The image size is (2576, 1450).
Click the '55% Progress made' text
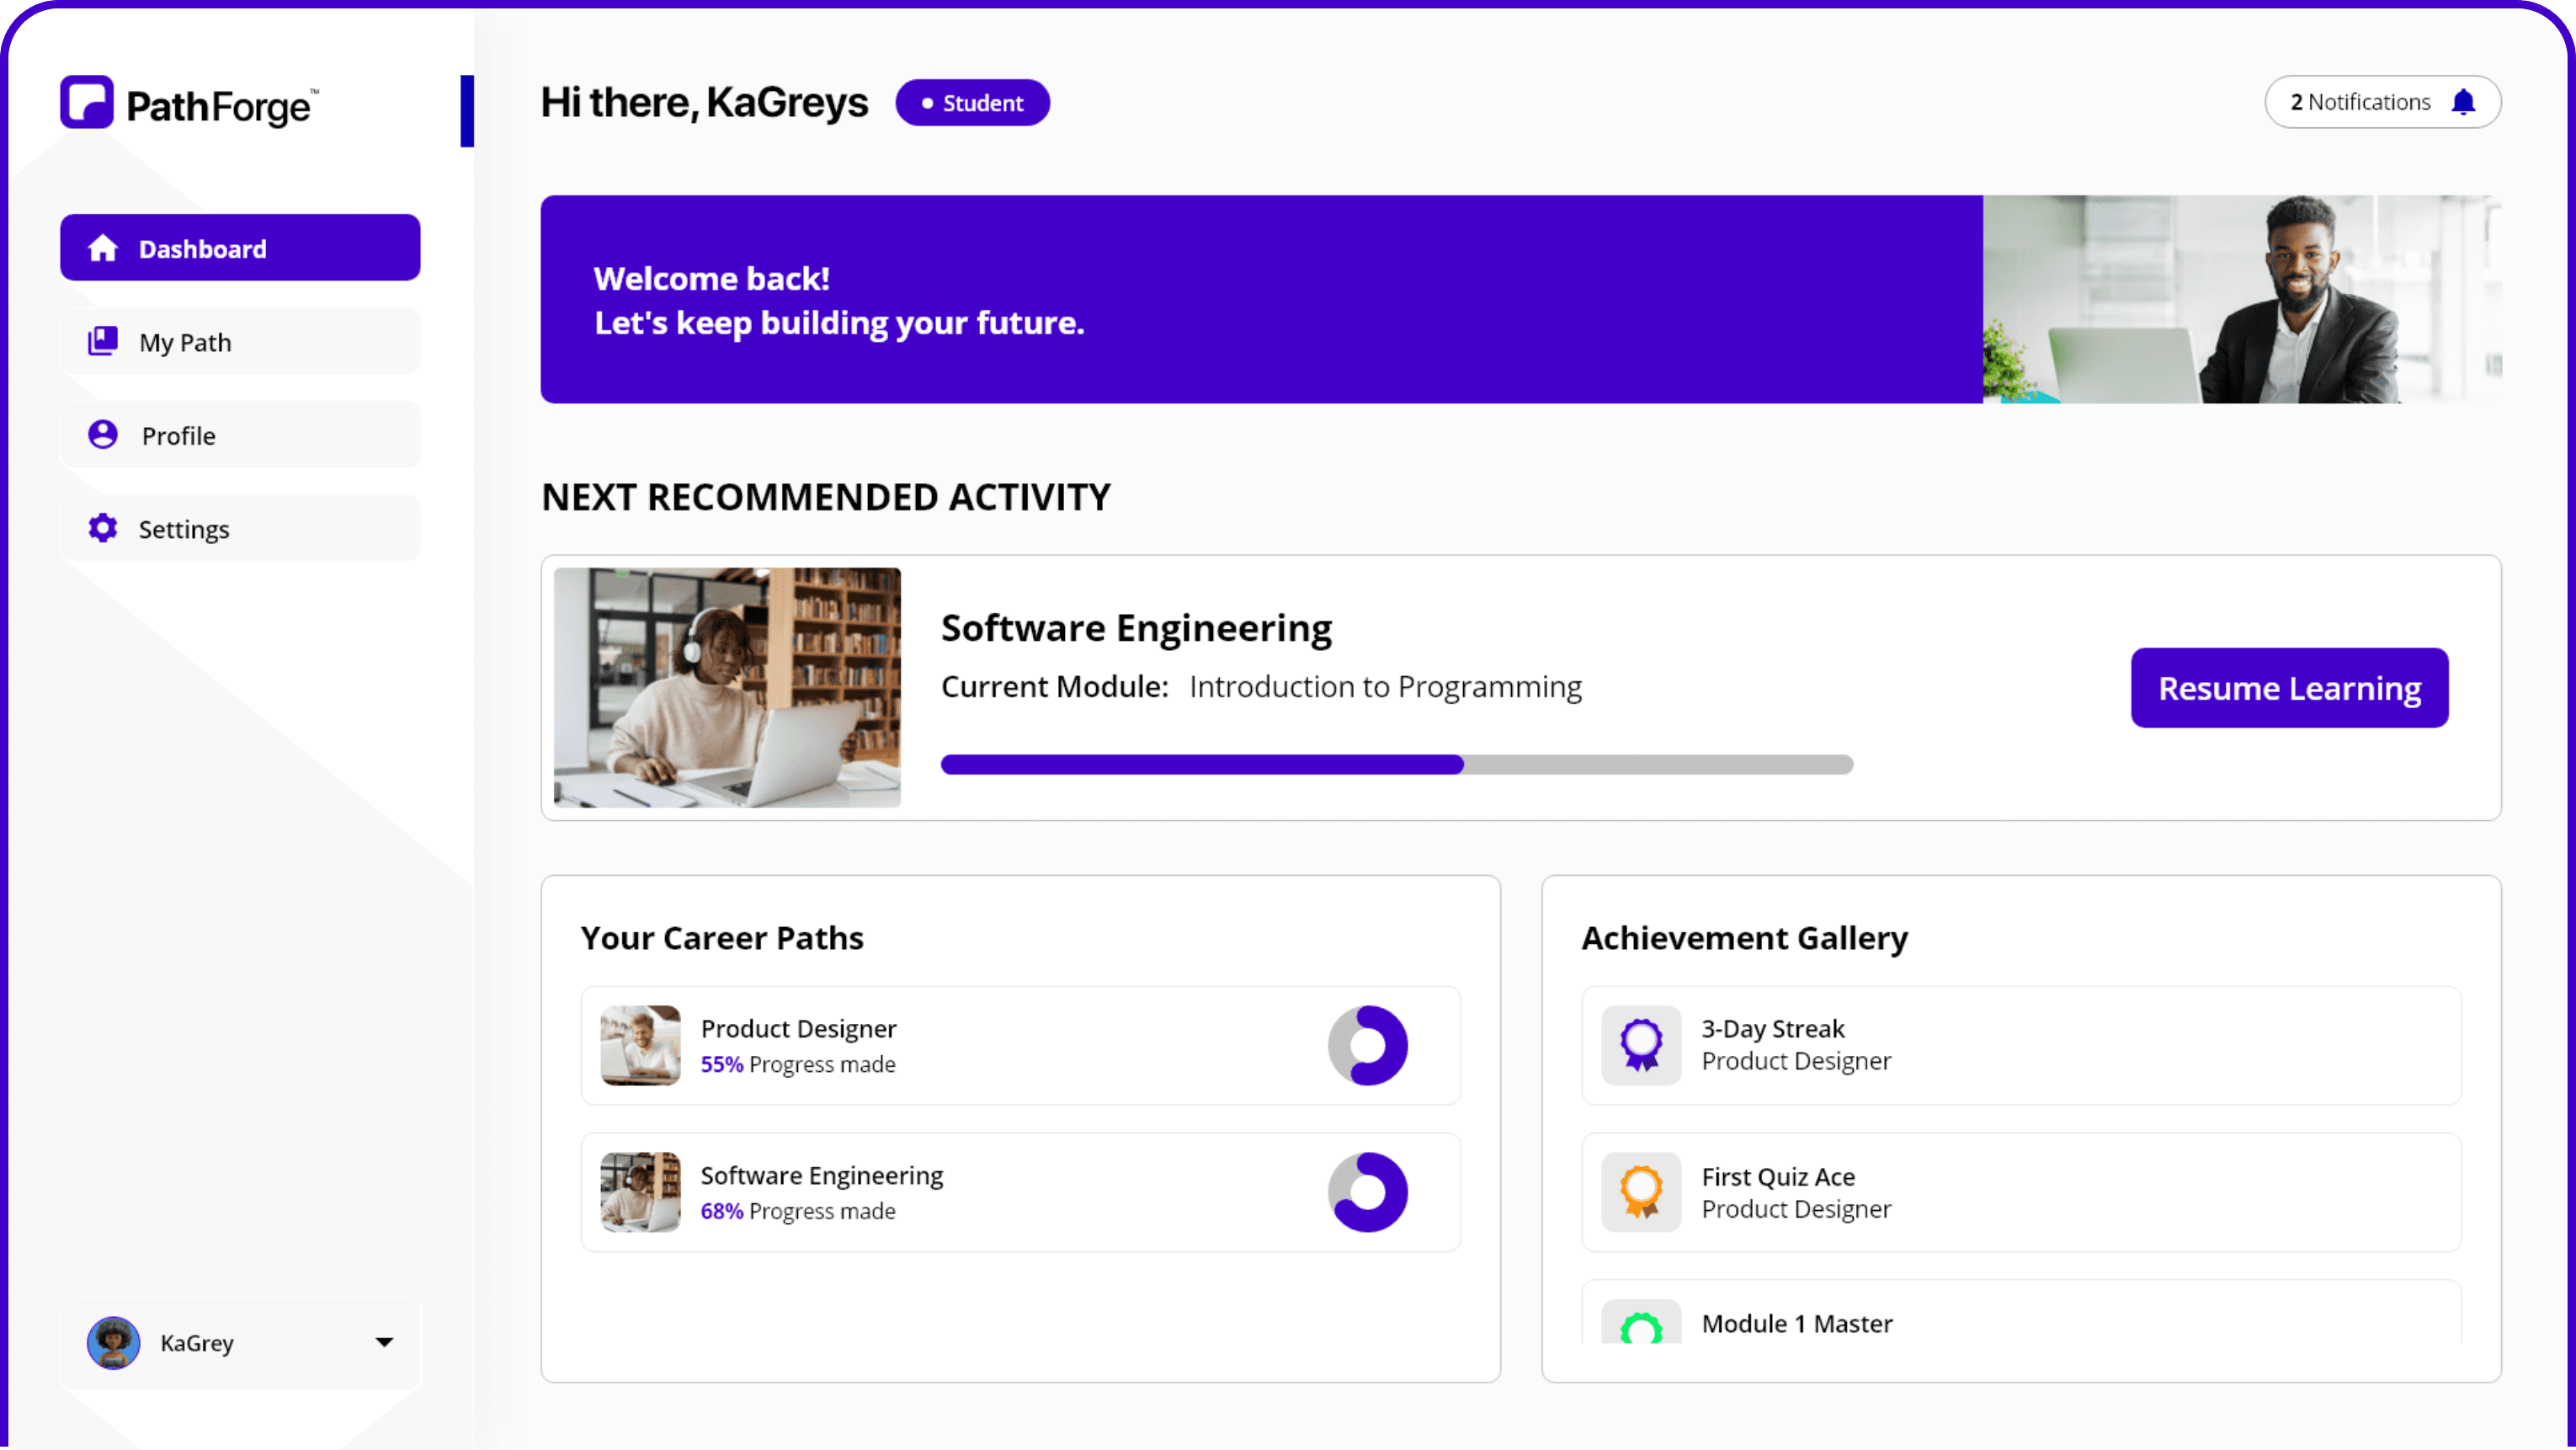tap(798, 1064)
